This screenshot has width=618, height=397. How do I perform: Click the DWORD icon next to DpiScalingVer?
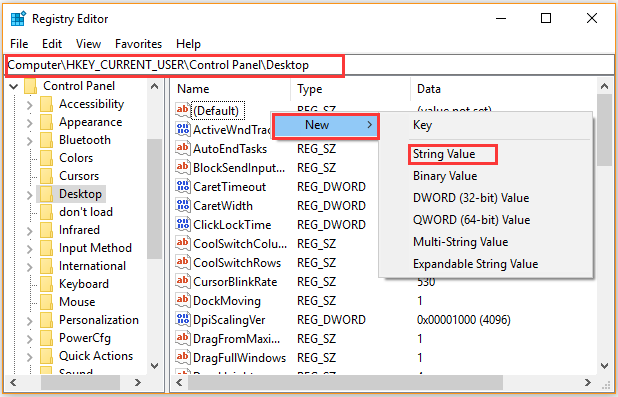(x=182, y=319)
